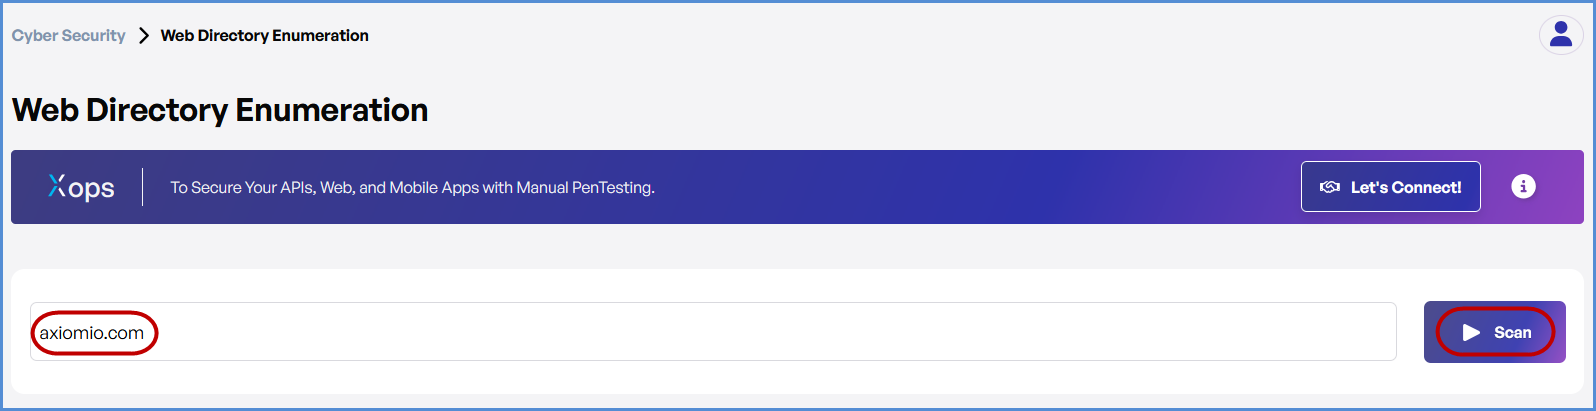1596x411 pixels.
Task: Start the scan with the Scan button
Action: tap(1494, 332)
